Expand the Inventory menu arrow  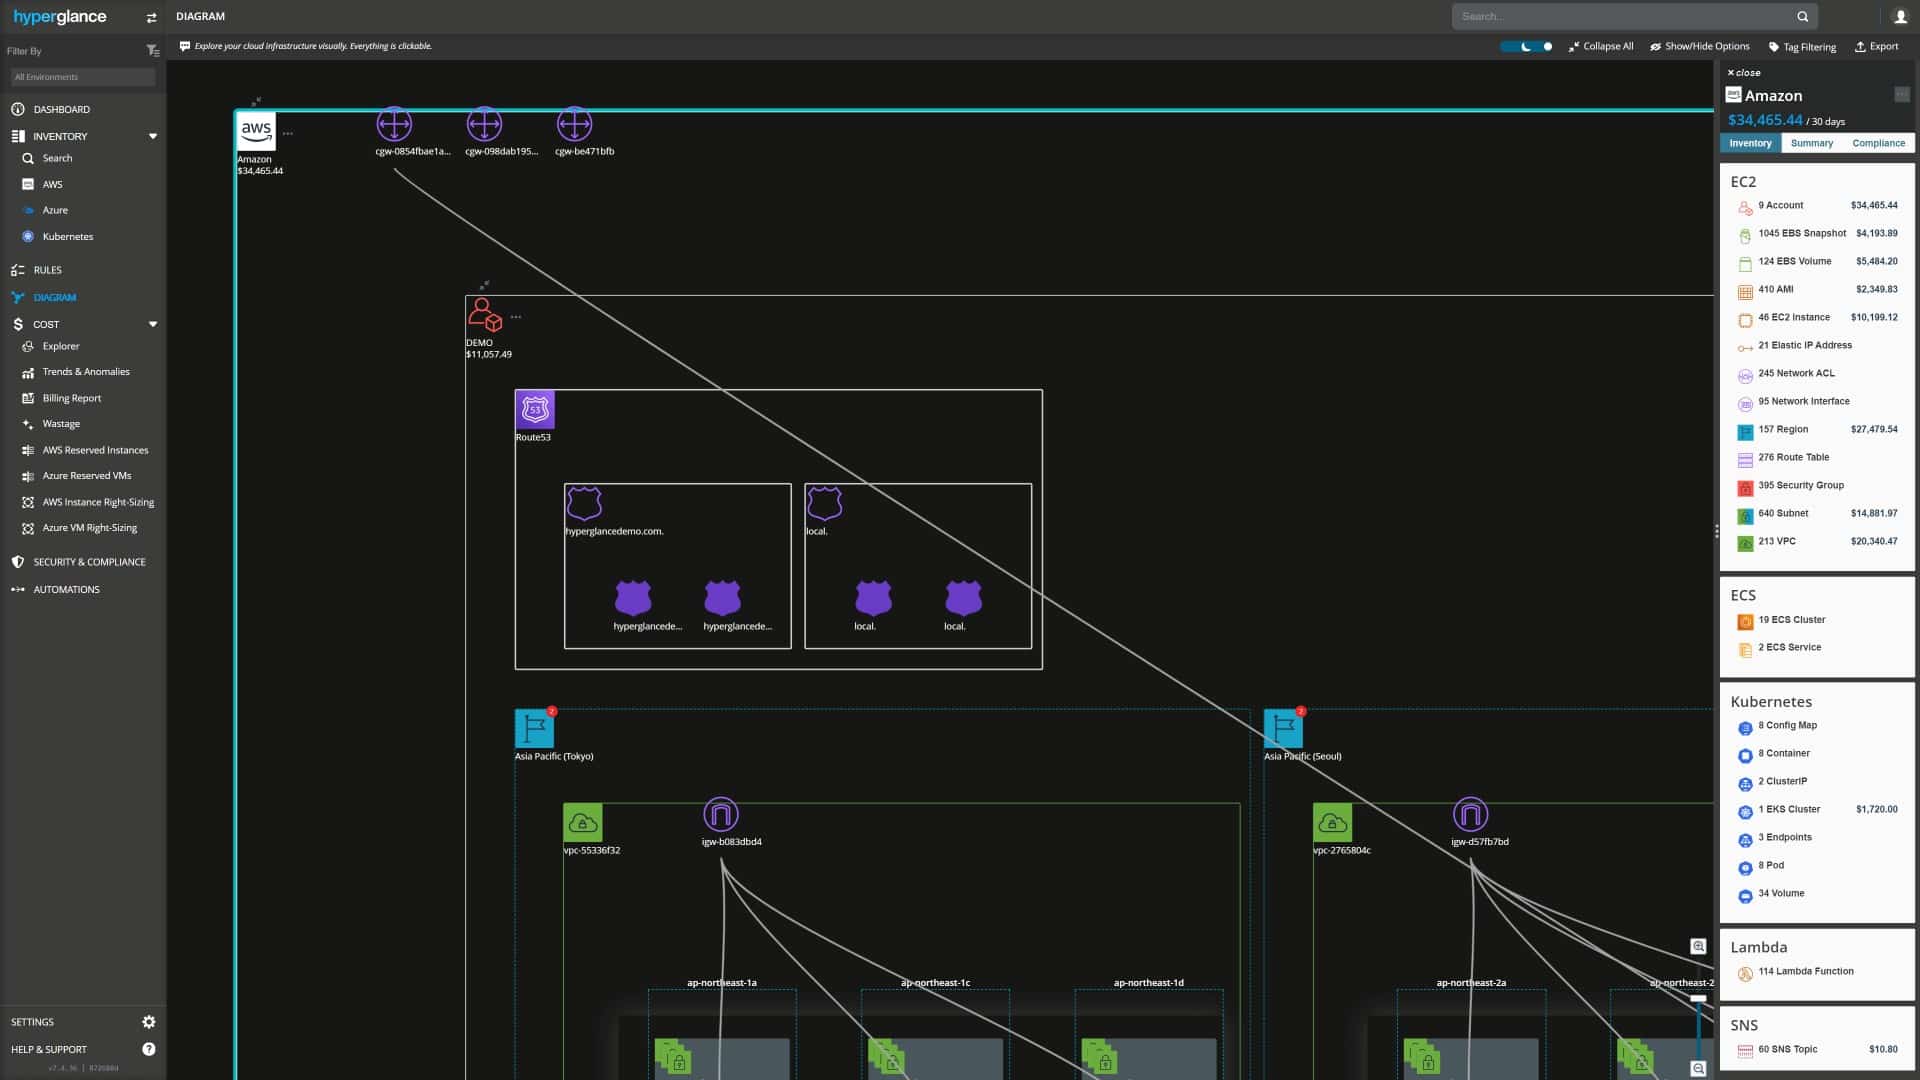153,136
